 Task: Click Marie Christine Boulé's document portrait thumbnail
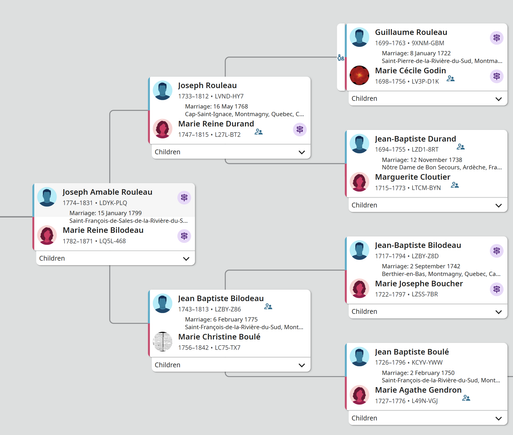tap(162, 342)
